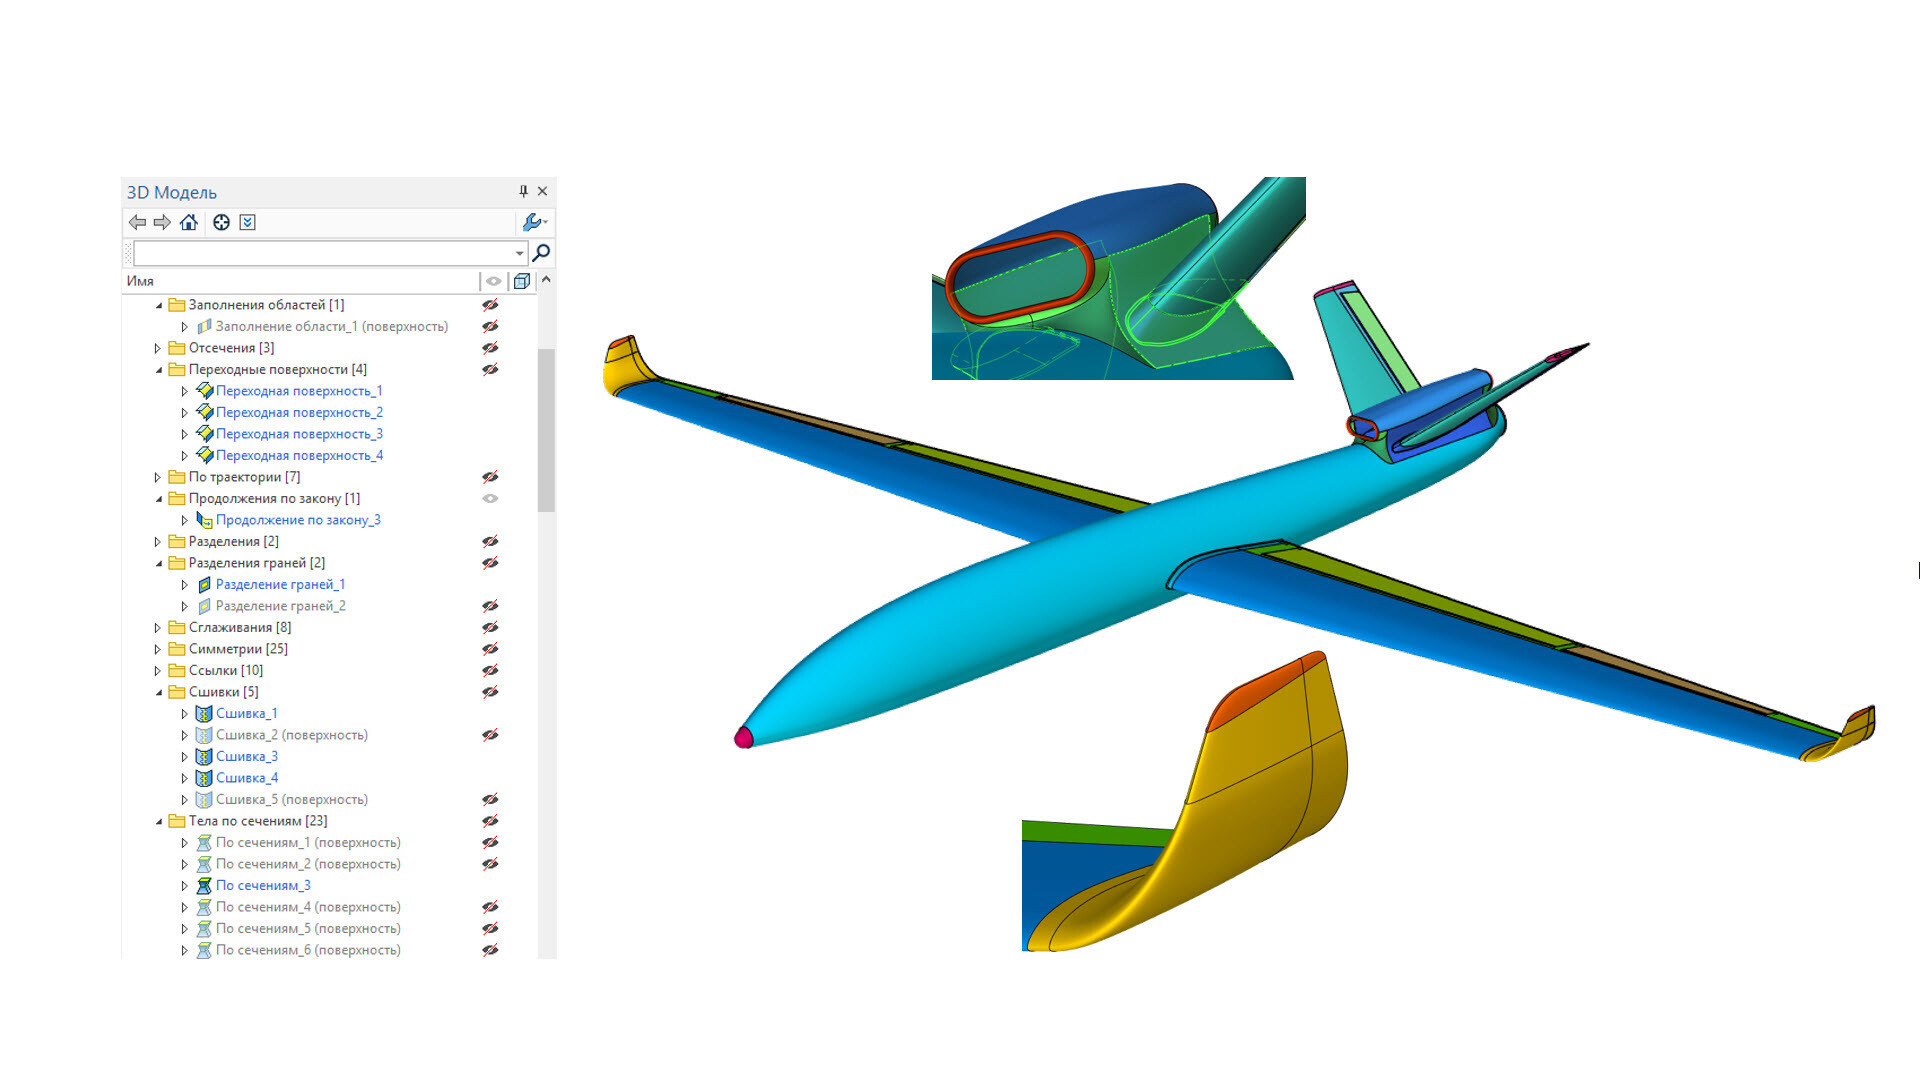Toggle visibility of Отсечения [3]
Screen dimensions: 1920x1080
tap(490, 348)
